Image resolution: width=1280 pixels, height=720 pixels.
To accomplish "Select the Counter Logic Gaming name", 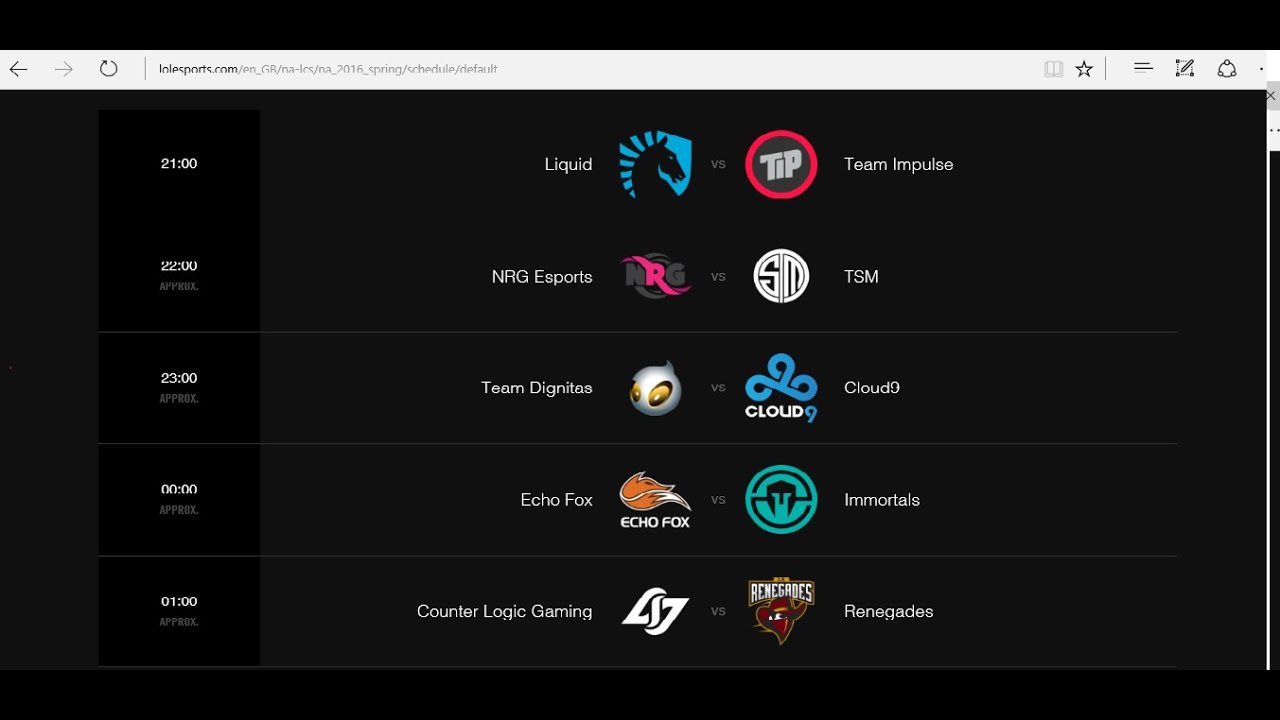I will pos(504,611).
